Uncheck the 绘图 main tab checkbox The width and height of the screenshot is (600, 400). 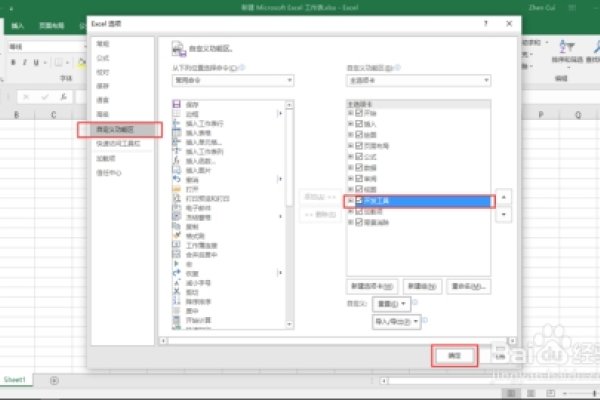(x=359, y=134)
